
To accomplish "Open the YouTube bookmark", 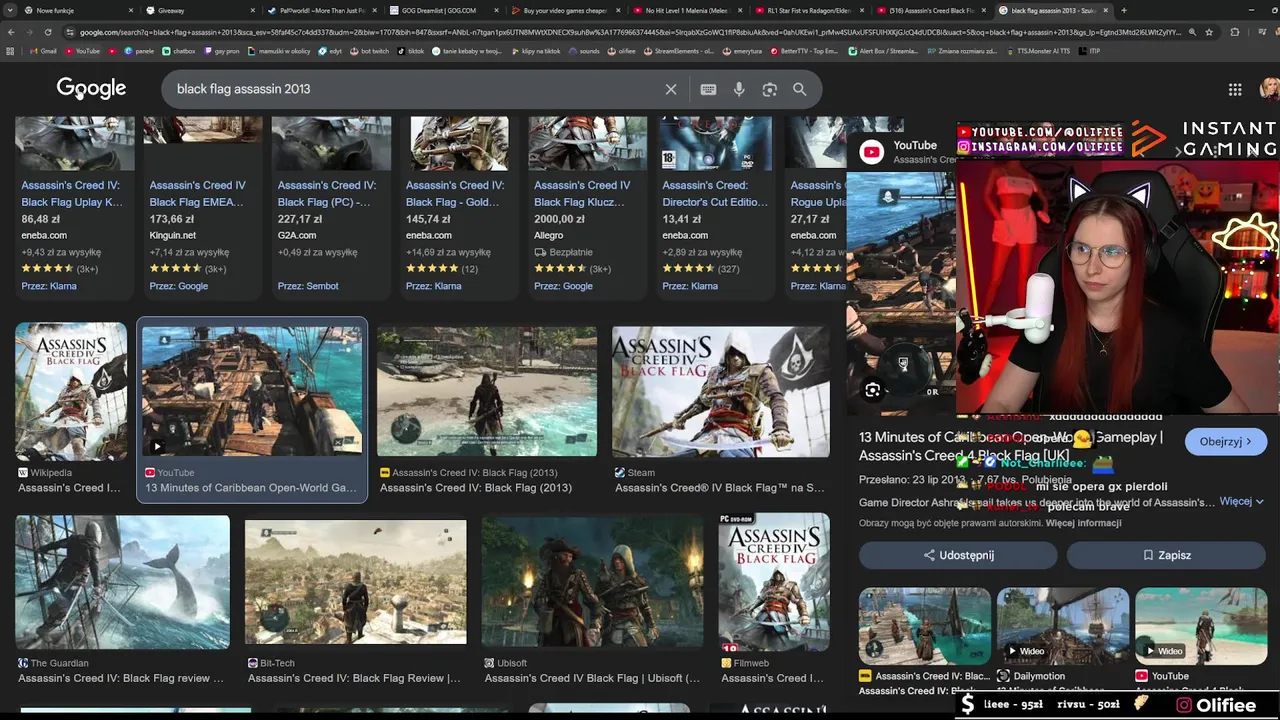I will pyautogui.click(x=82, y=51).
